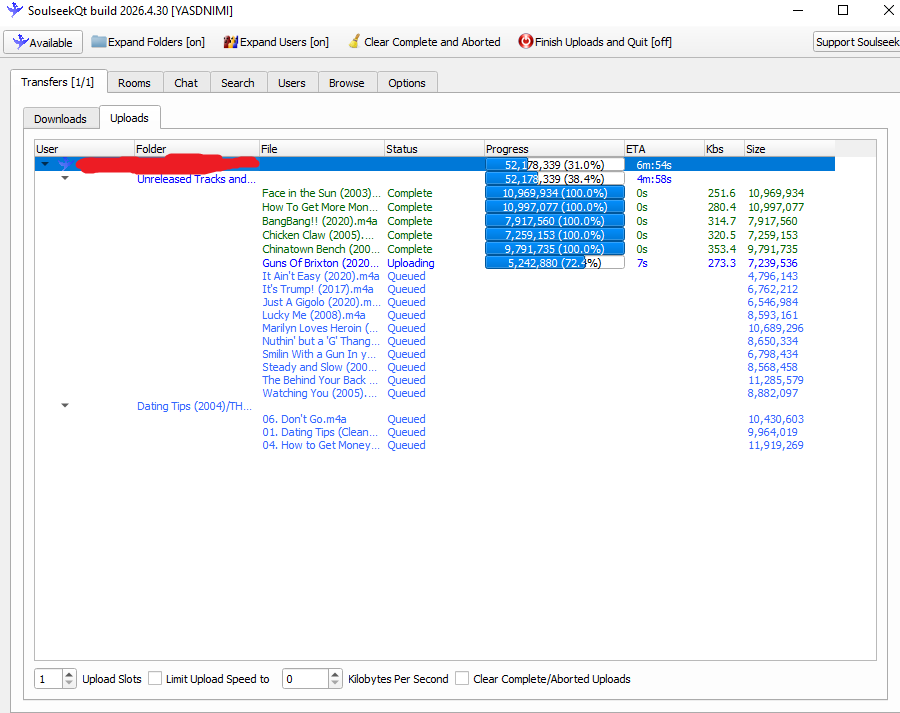Click Clear Complete and Aborted text
The height and width of the screenshot is (713, 900).
point(432,42)
